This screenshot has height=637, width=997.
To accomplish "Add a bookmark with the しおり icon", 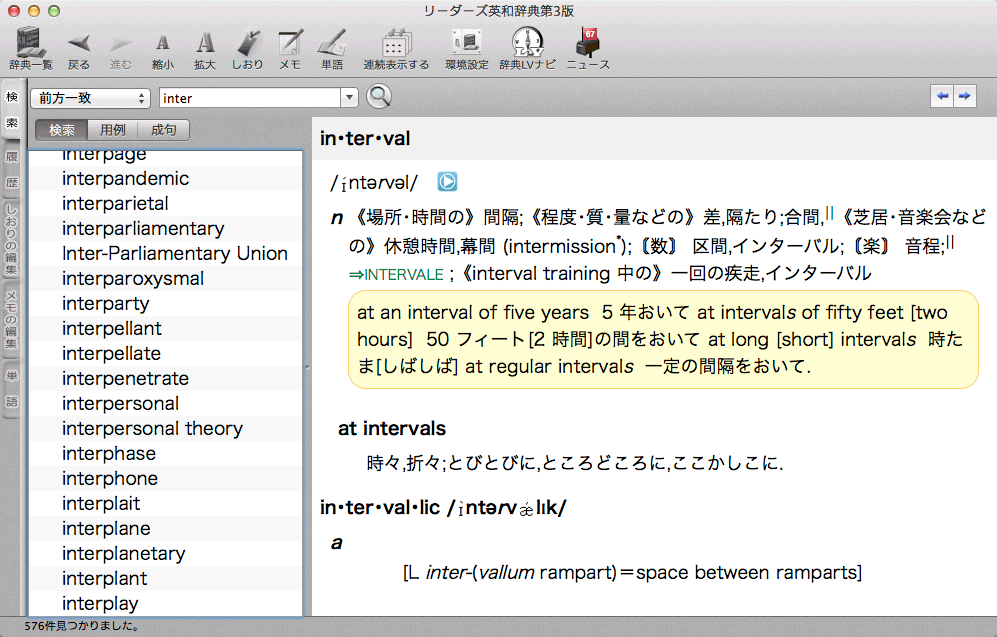I will point(247,45).
